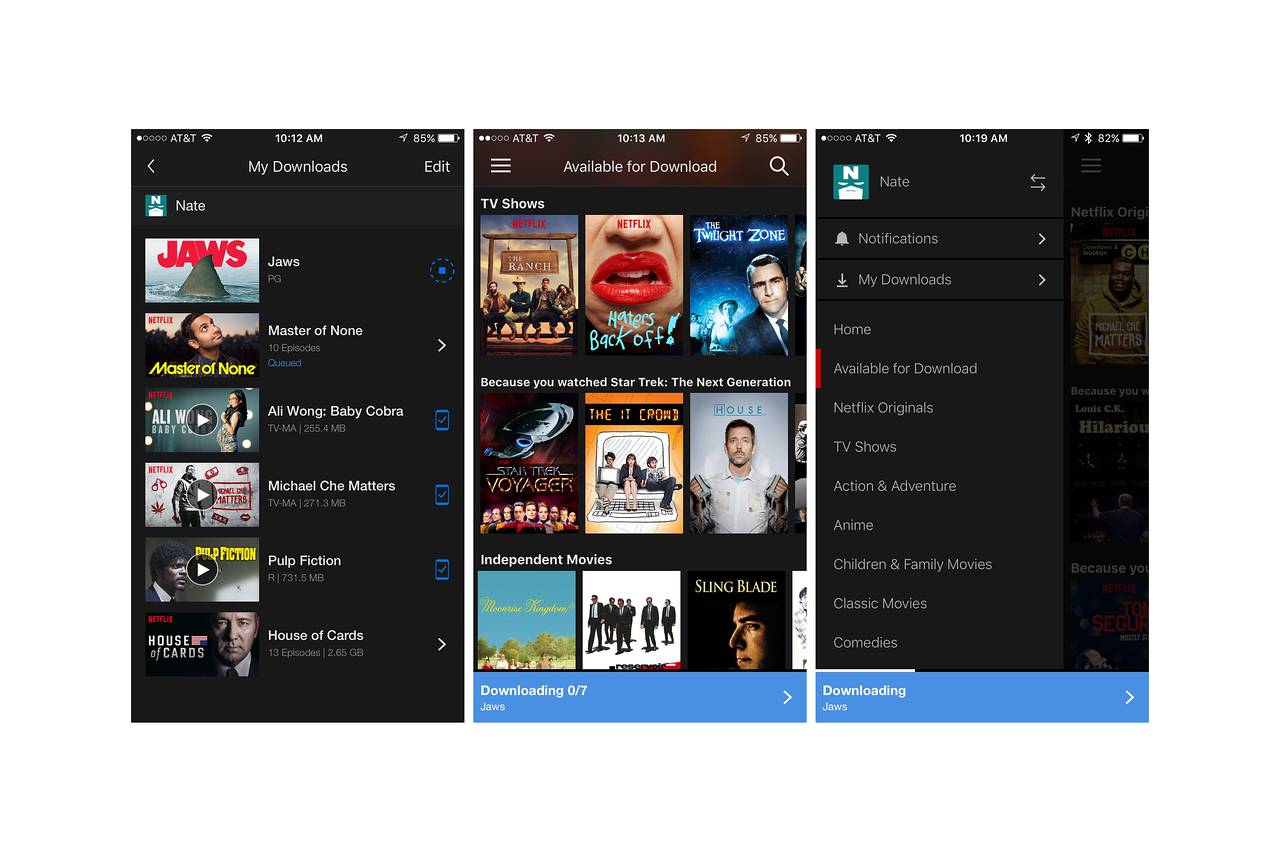This screenshot has height=853, width=1280.
Task: Tap Nate avatar in side menu
Action: click(x=851, y=182)
